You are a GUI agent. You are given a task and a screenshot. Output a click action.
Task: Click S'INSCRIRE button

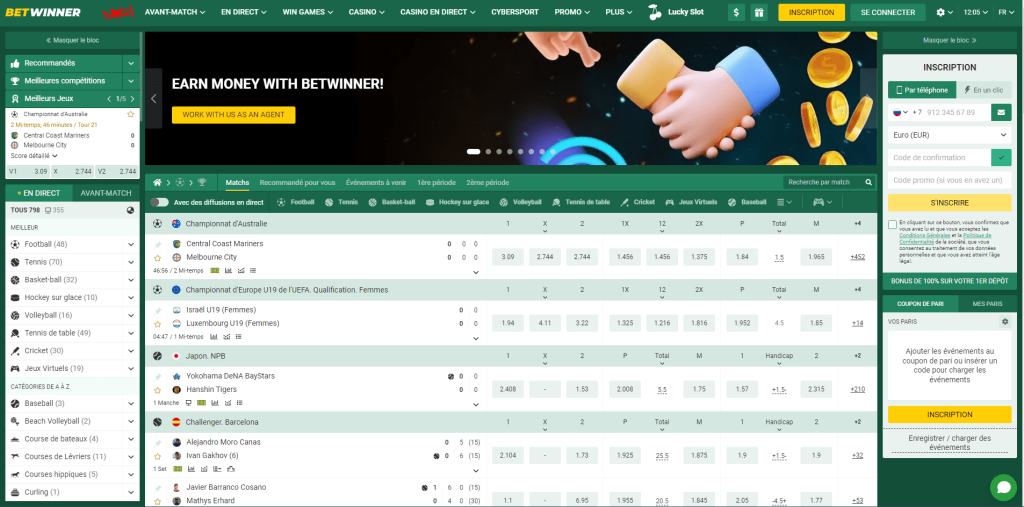pyautogui.click(x=950, y=203)
